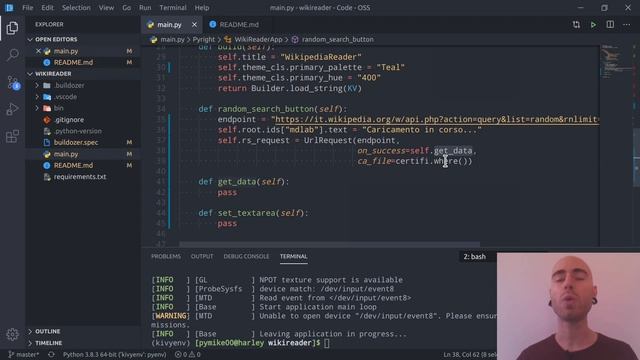Open editor More Actions ellipsis
This screenshot has width=640, height=360.
(x=627, y=24)
